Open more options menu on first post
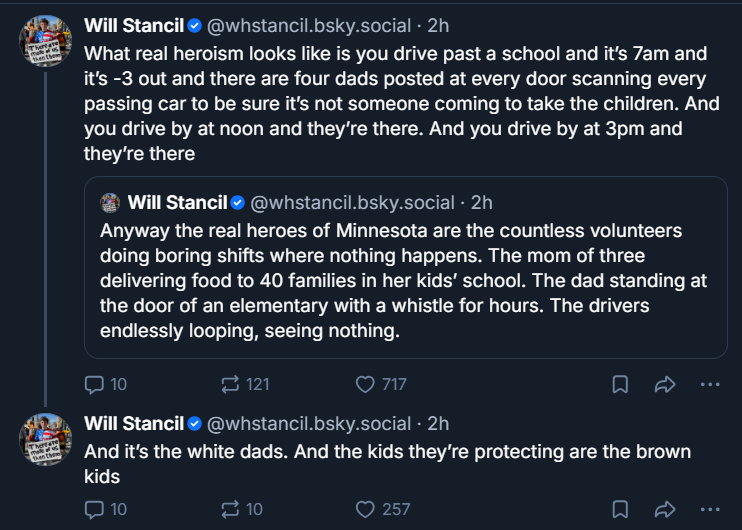 [709, 384]
